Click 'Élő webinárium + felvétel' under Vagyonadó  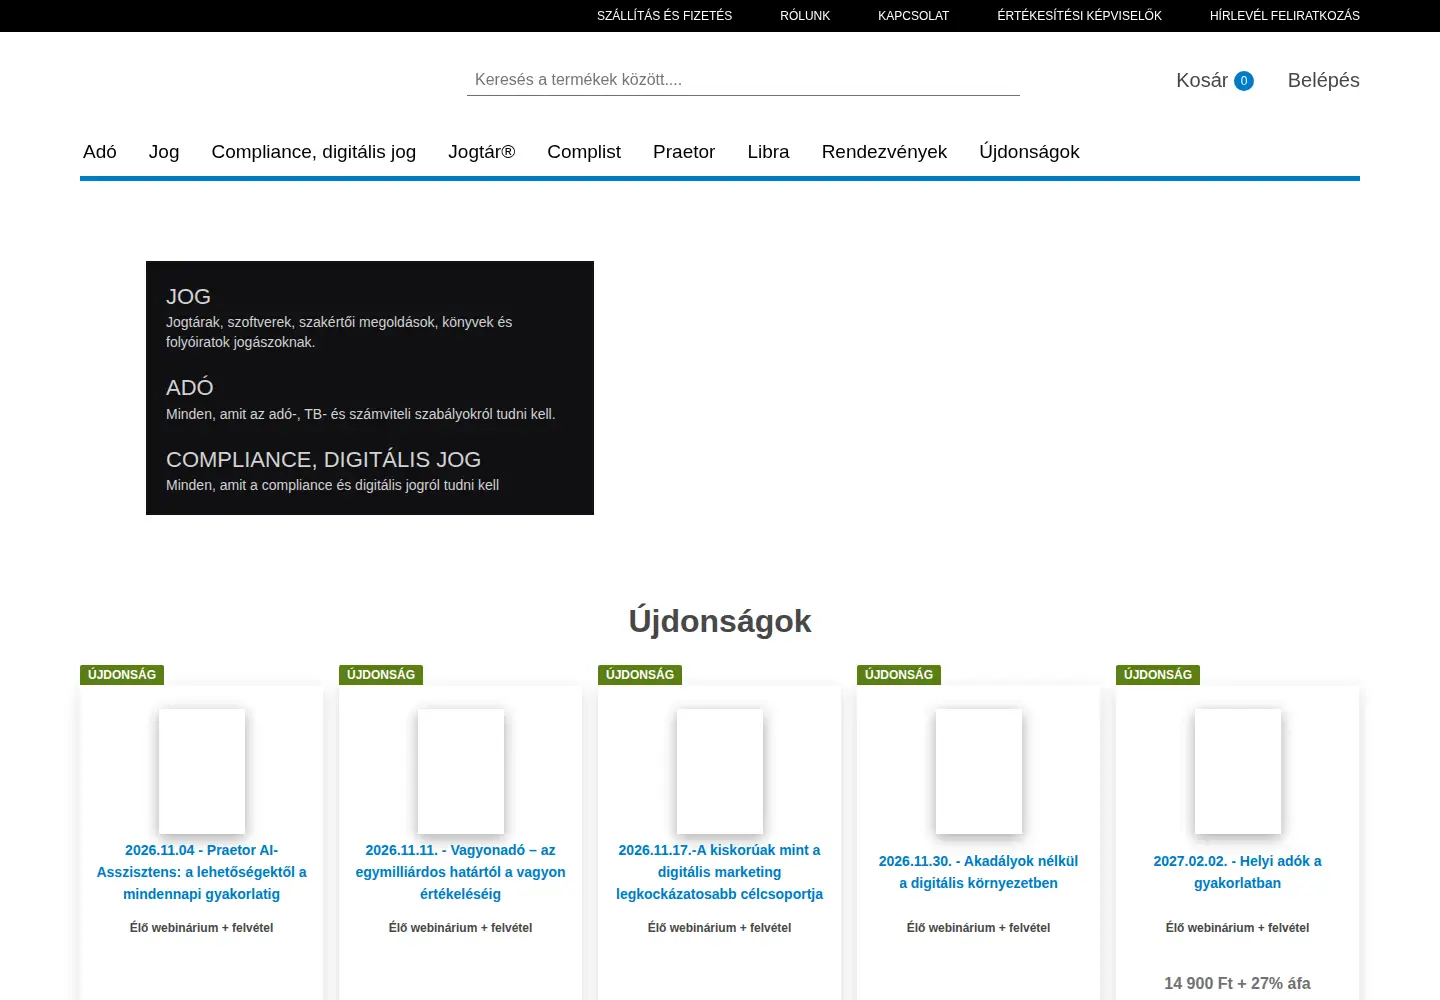(460, 928)
